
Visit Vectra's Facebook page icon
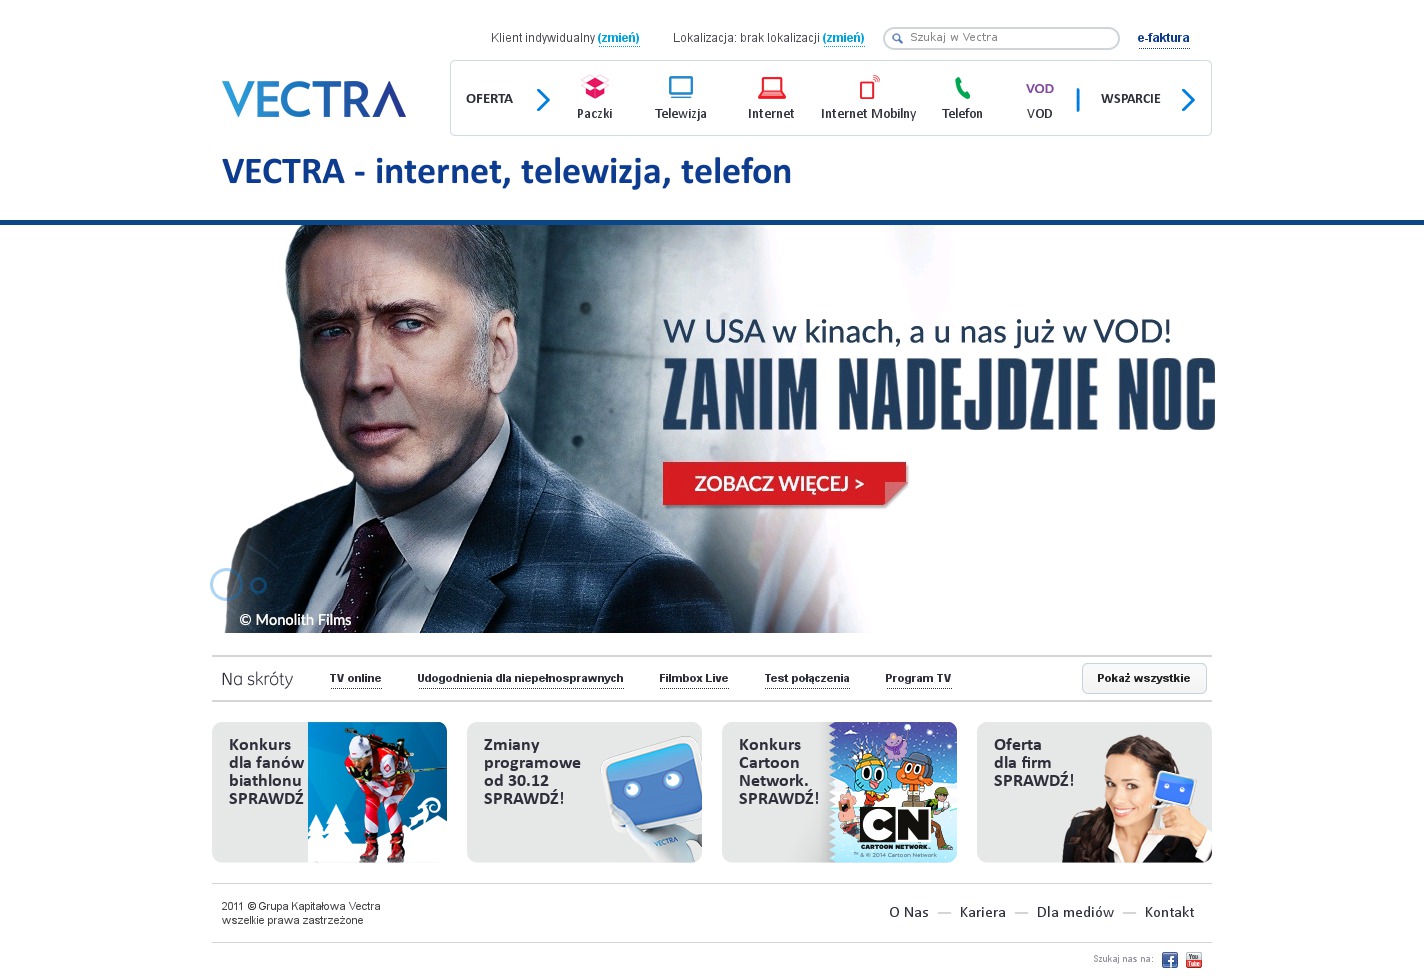tap(1170, 960)
